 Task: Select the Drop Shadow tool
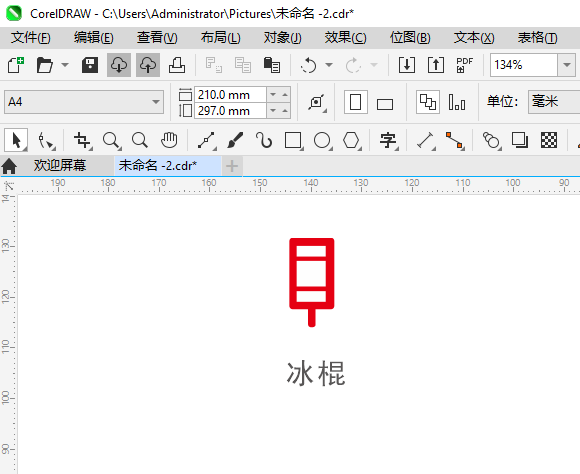(520, 141)
